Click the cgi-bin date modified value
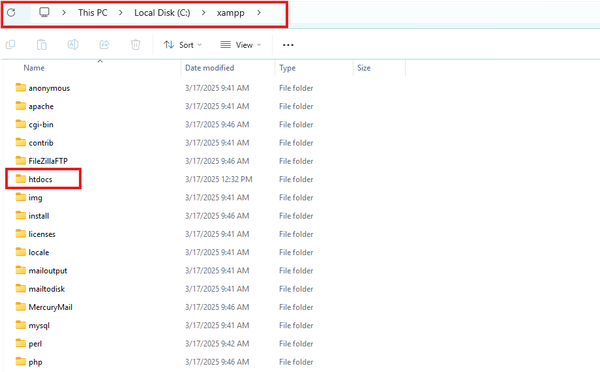This screenshot has width=600, height=372. point(217,124)
